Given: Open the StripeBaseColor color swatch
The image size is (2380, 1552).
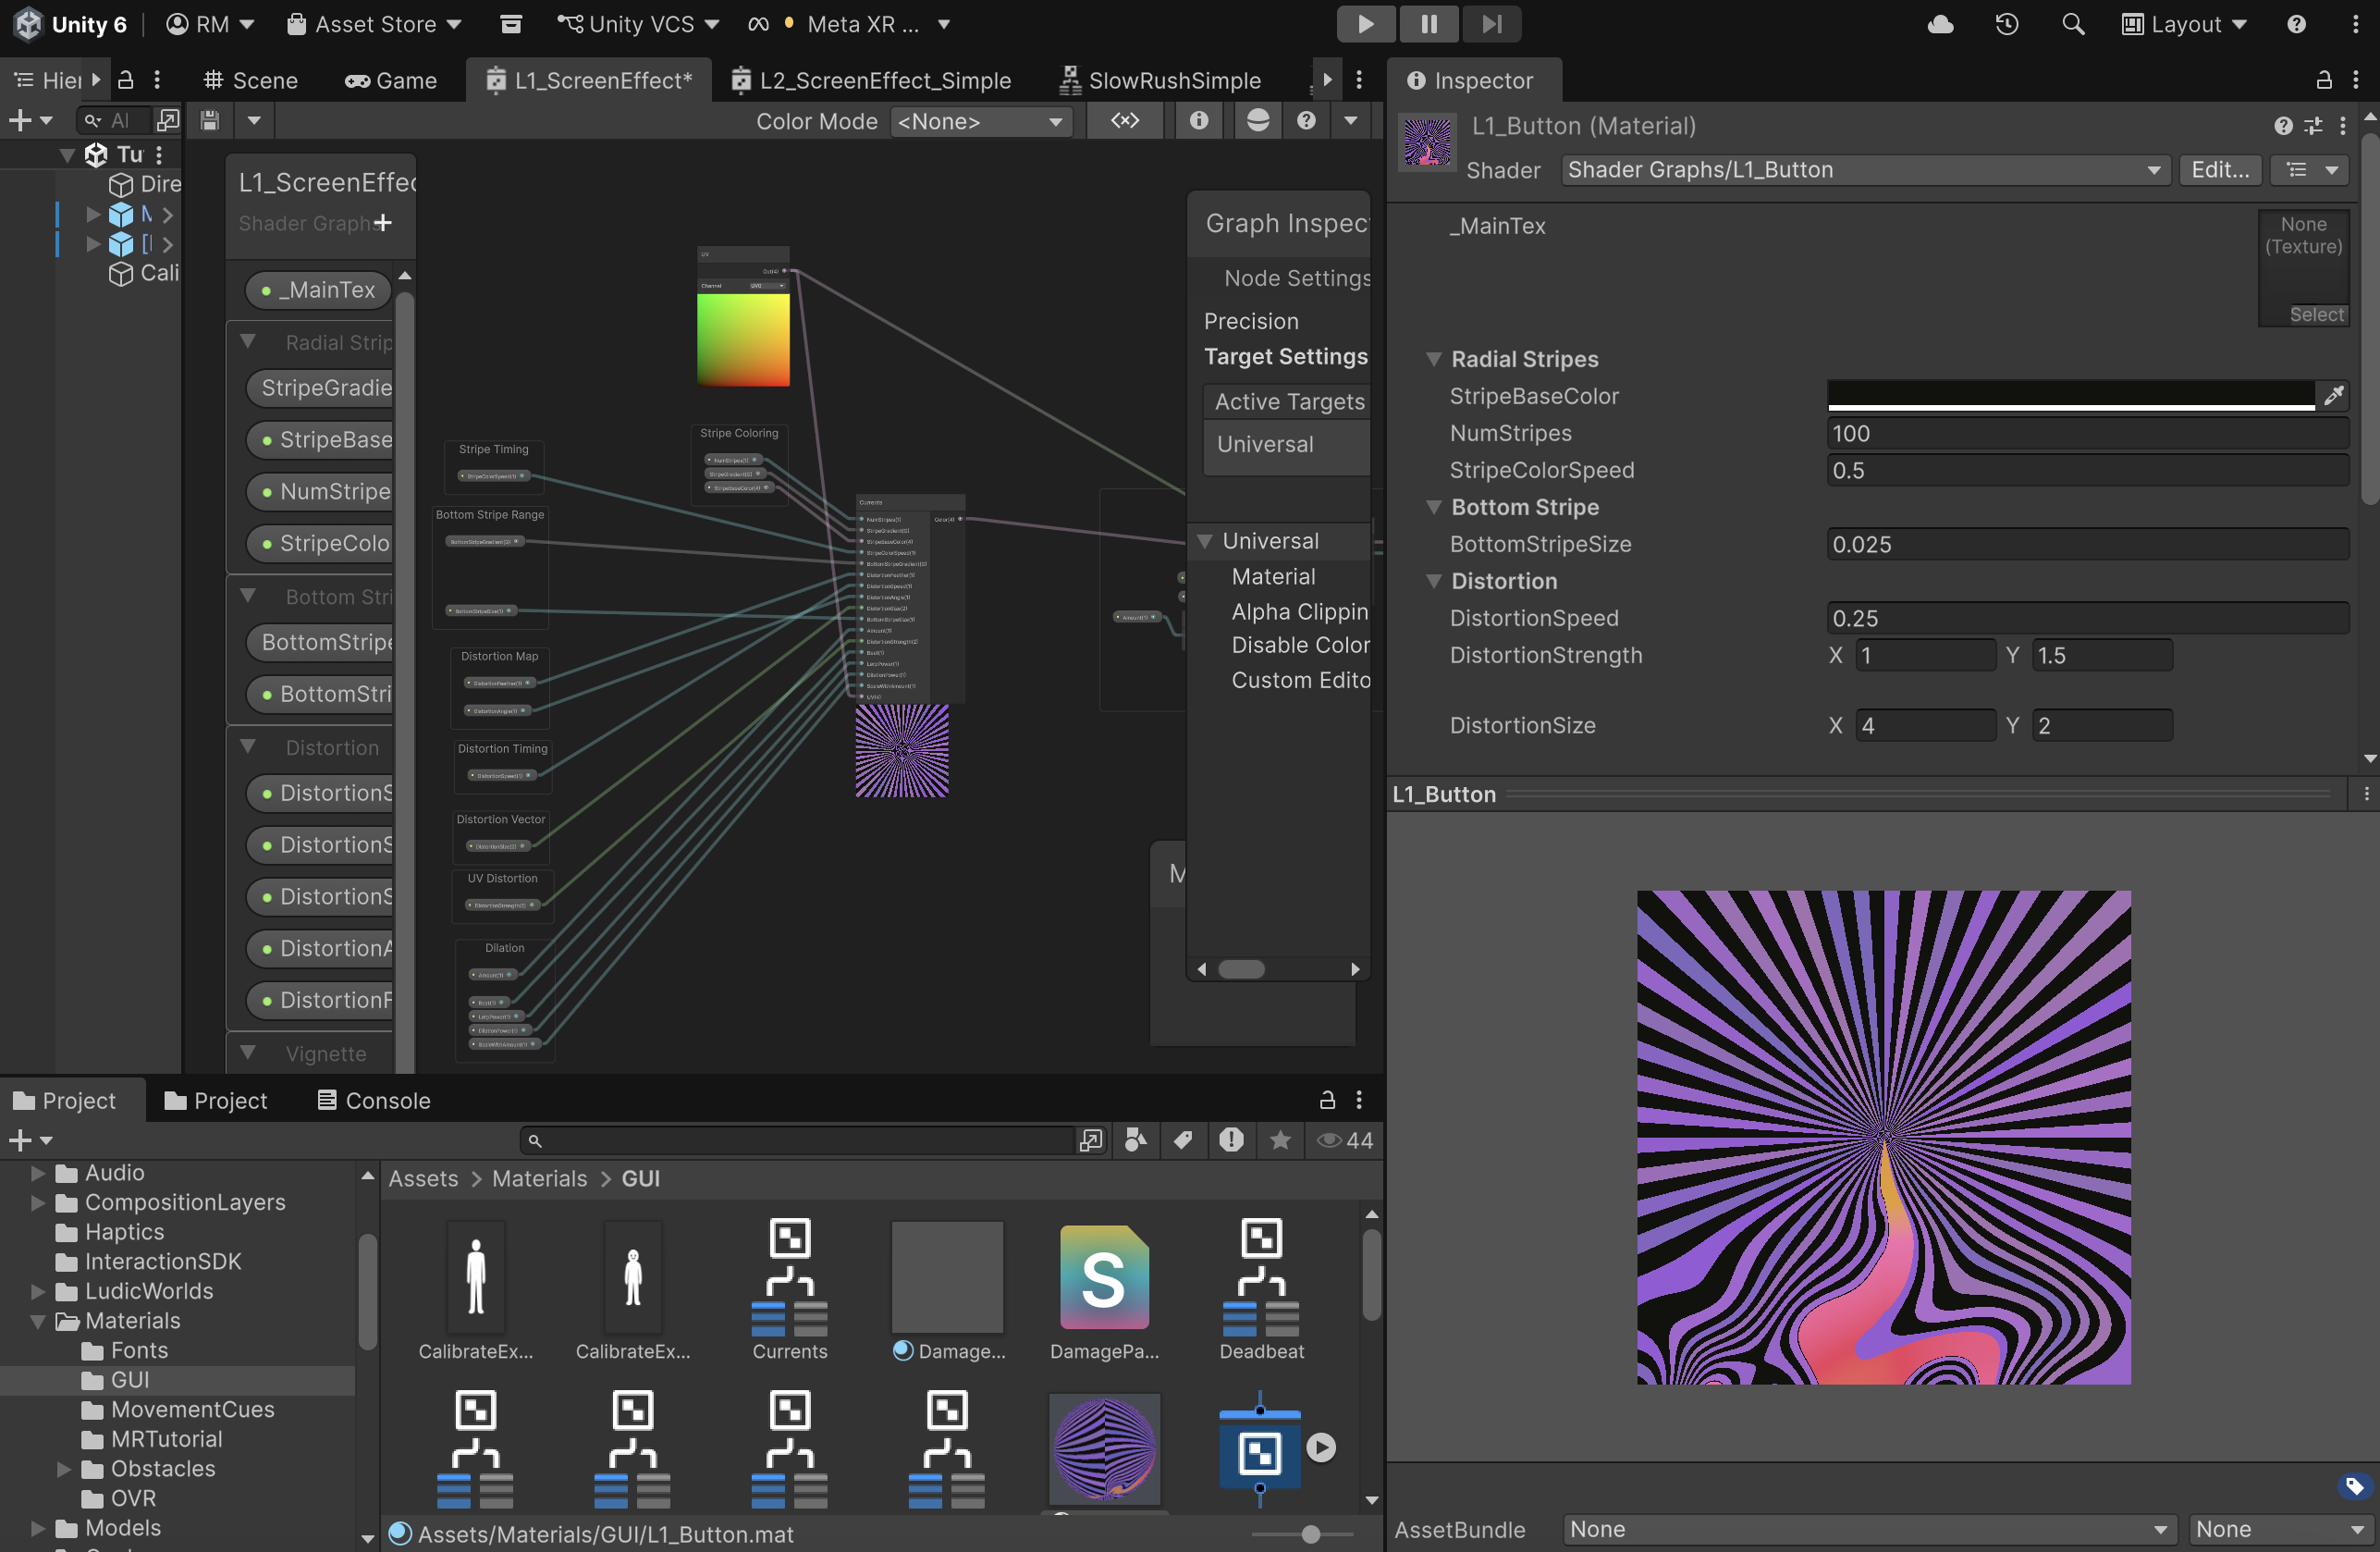Looking at the screenshot, I should click(2070, 396).
